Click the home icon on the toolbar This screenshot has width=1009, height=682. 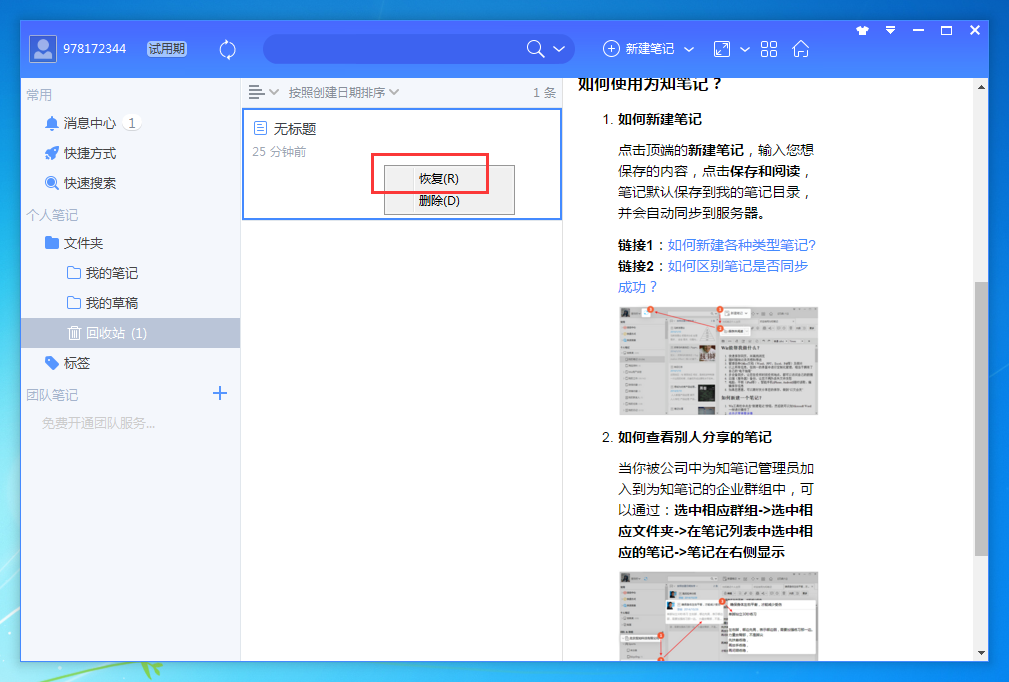click(x=800, y=48)
